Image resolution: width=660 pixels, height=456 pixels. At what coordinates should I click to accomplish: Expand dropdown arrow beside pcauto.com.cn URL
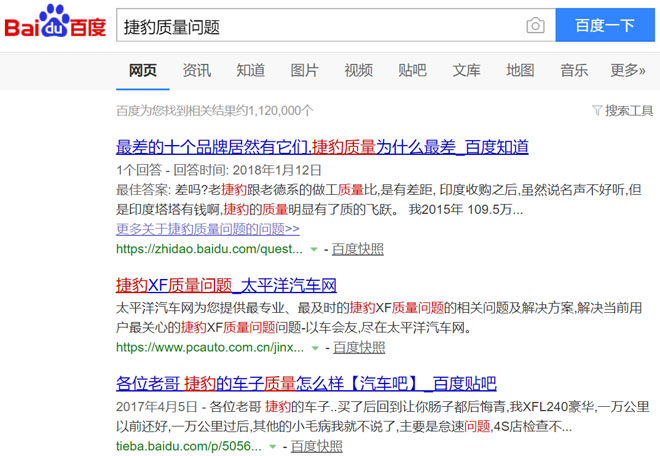(x=315, y=348)
